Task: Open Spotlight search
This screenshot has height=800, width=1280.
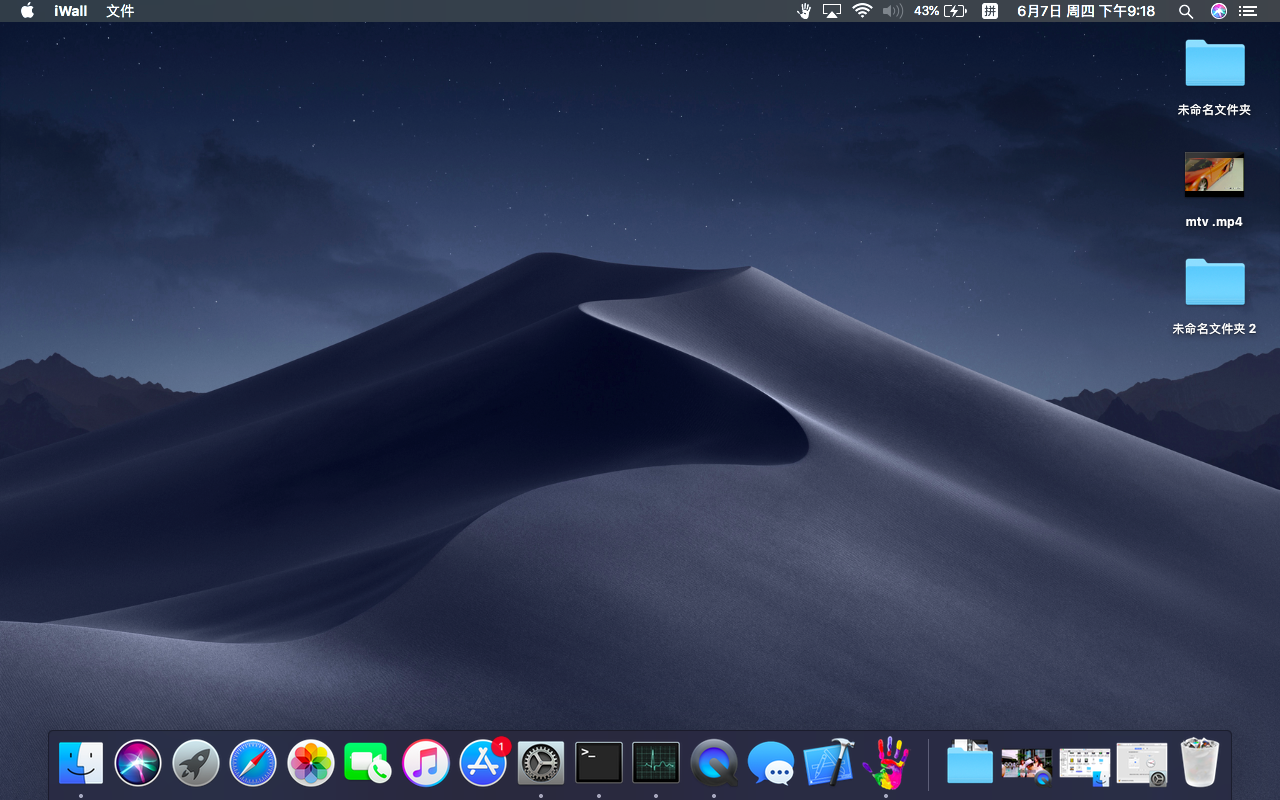Action: pyautogui.click(x=1186, y=11)
